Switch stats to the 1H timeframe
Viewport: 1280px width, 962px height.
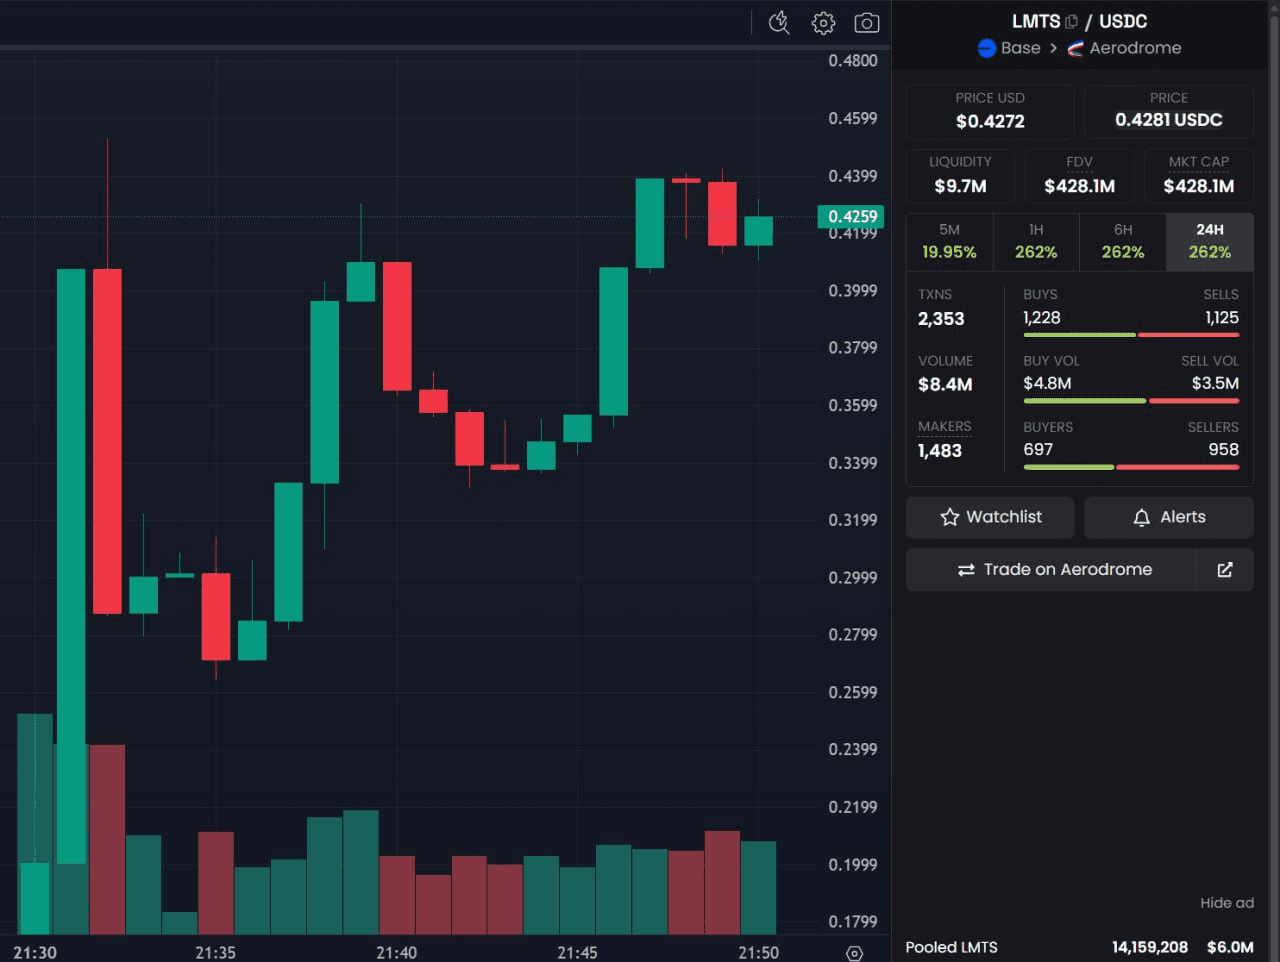1036,242
